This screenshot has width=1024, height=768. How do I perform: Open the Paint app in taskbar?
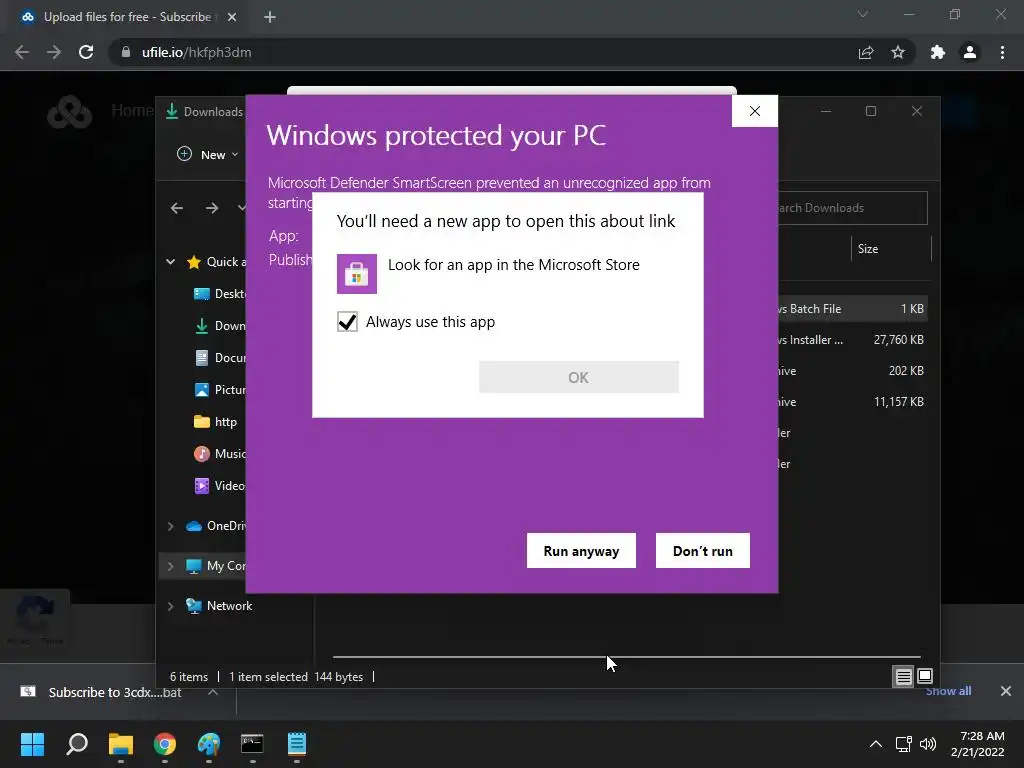click(x=209, y=744)
